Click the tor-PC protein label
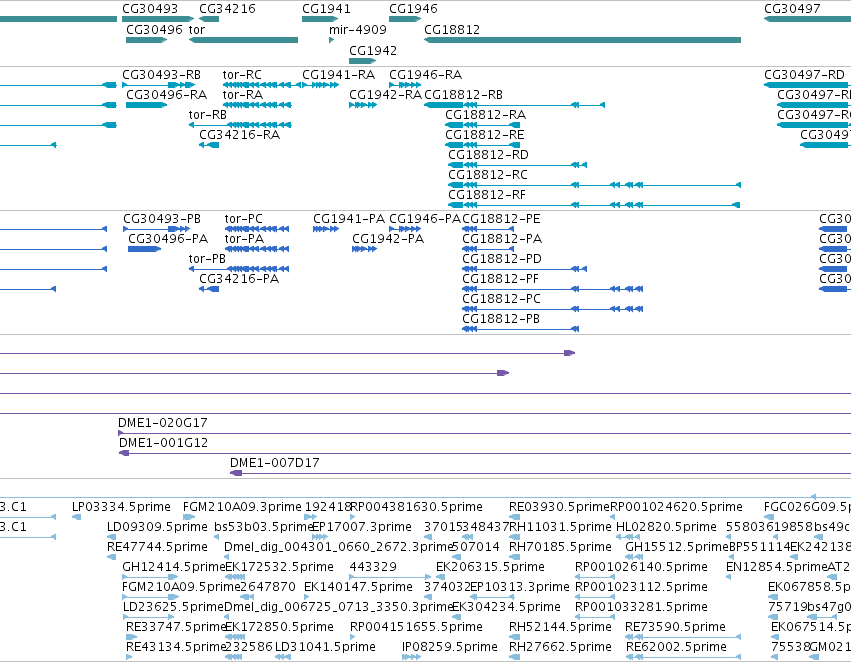The width and height of the screenshot is (851, 662). click(243, 219)
